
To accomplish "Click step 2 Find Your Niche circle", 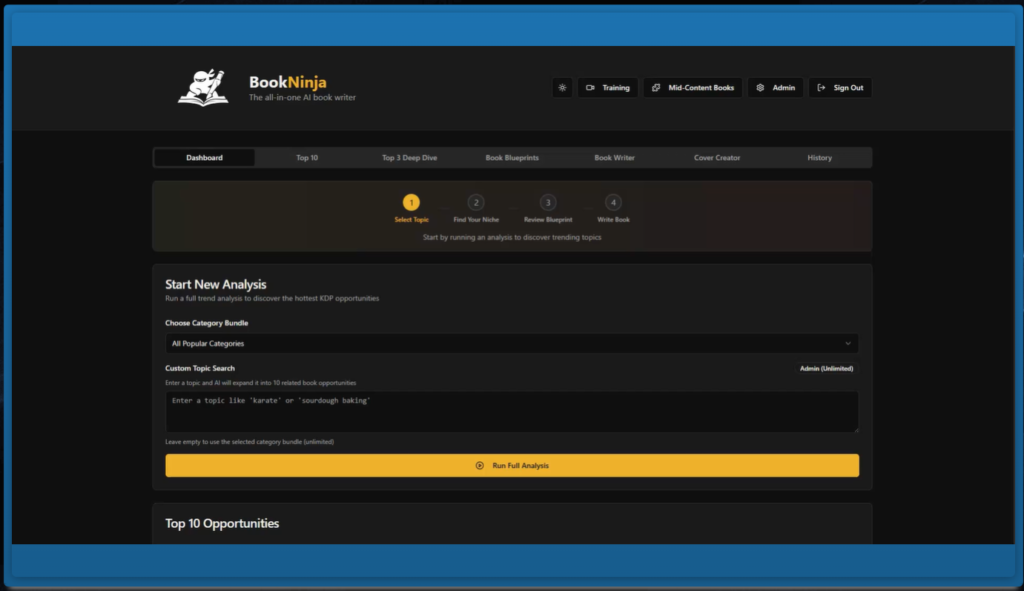I will pyautogui.click(x=476, y=202).
